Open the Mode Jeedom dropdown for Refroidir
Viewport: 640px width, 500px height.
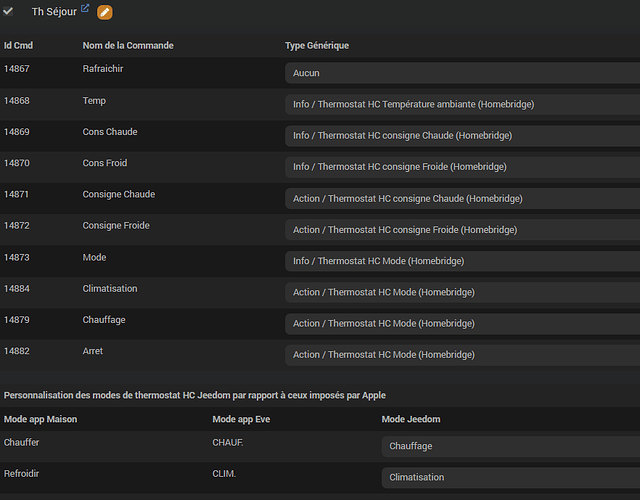click(510, 478)
